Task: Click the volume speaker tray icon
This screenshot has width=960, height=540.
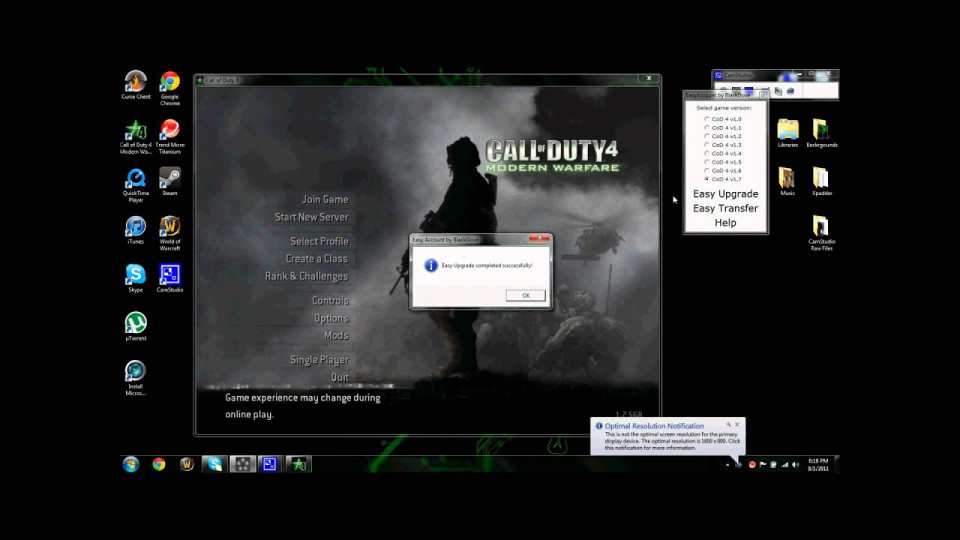Action: [x=795, y=465]
